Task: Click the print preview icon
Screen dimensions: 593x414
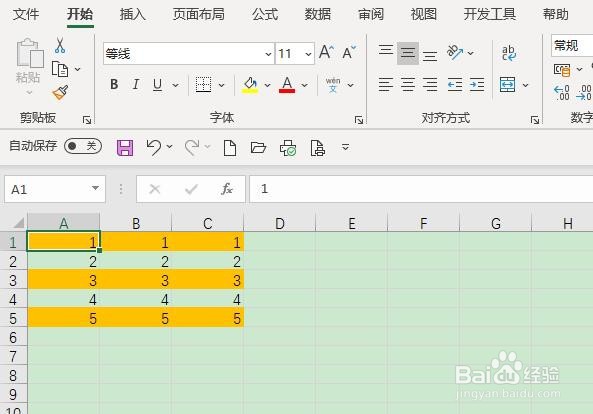Action: (318, 147)
